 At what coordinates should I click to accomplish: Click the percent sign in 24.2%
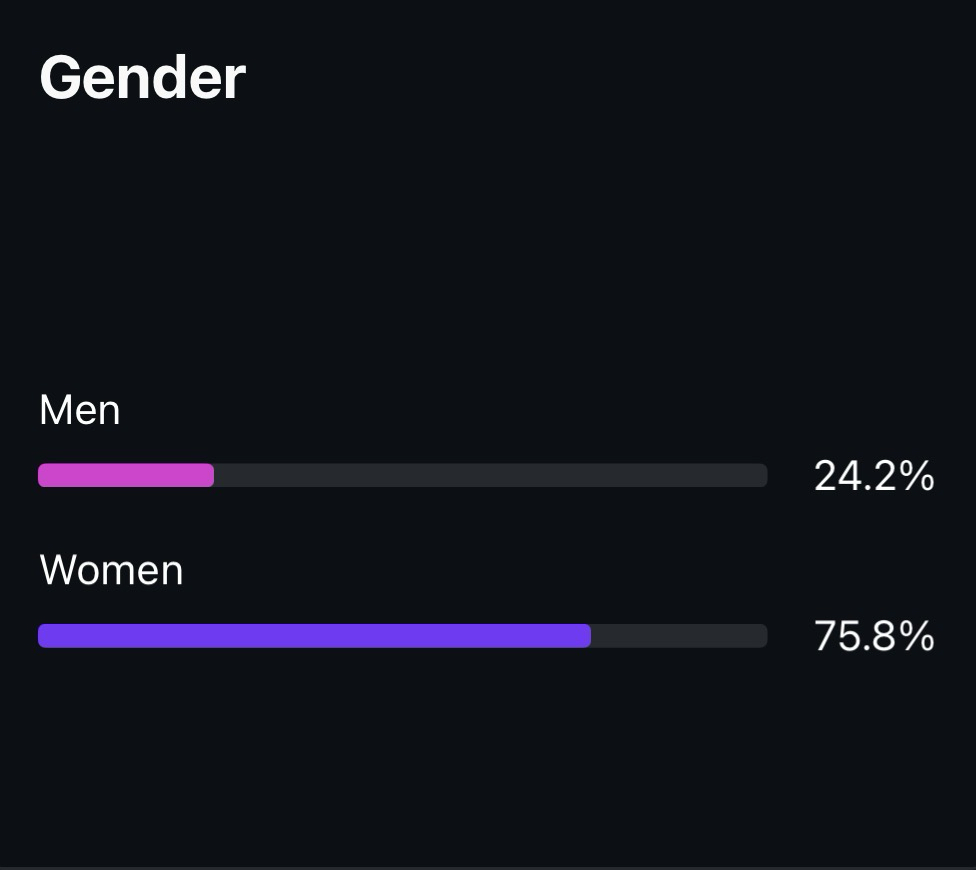917,476
